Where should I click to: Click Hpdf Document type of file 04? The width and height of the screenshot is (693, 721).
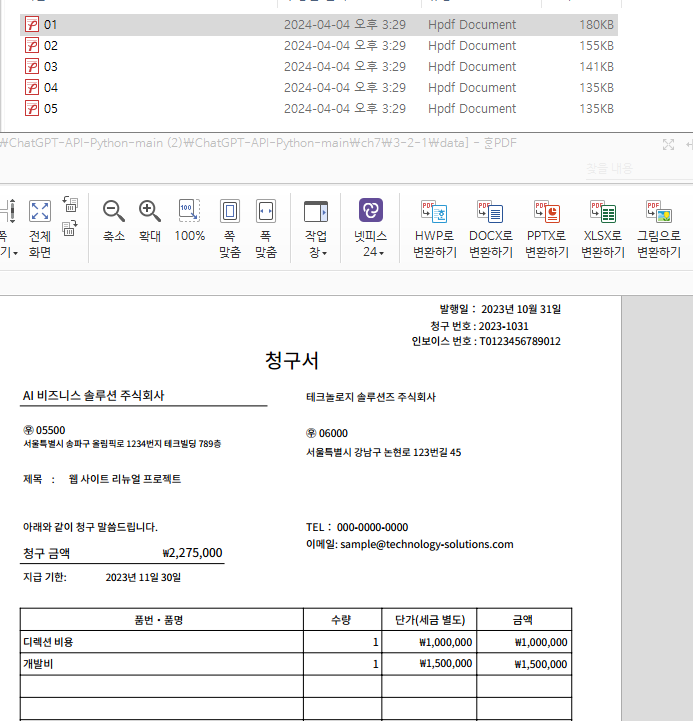click(472, 88)
